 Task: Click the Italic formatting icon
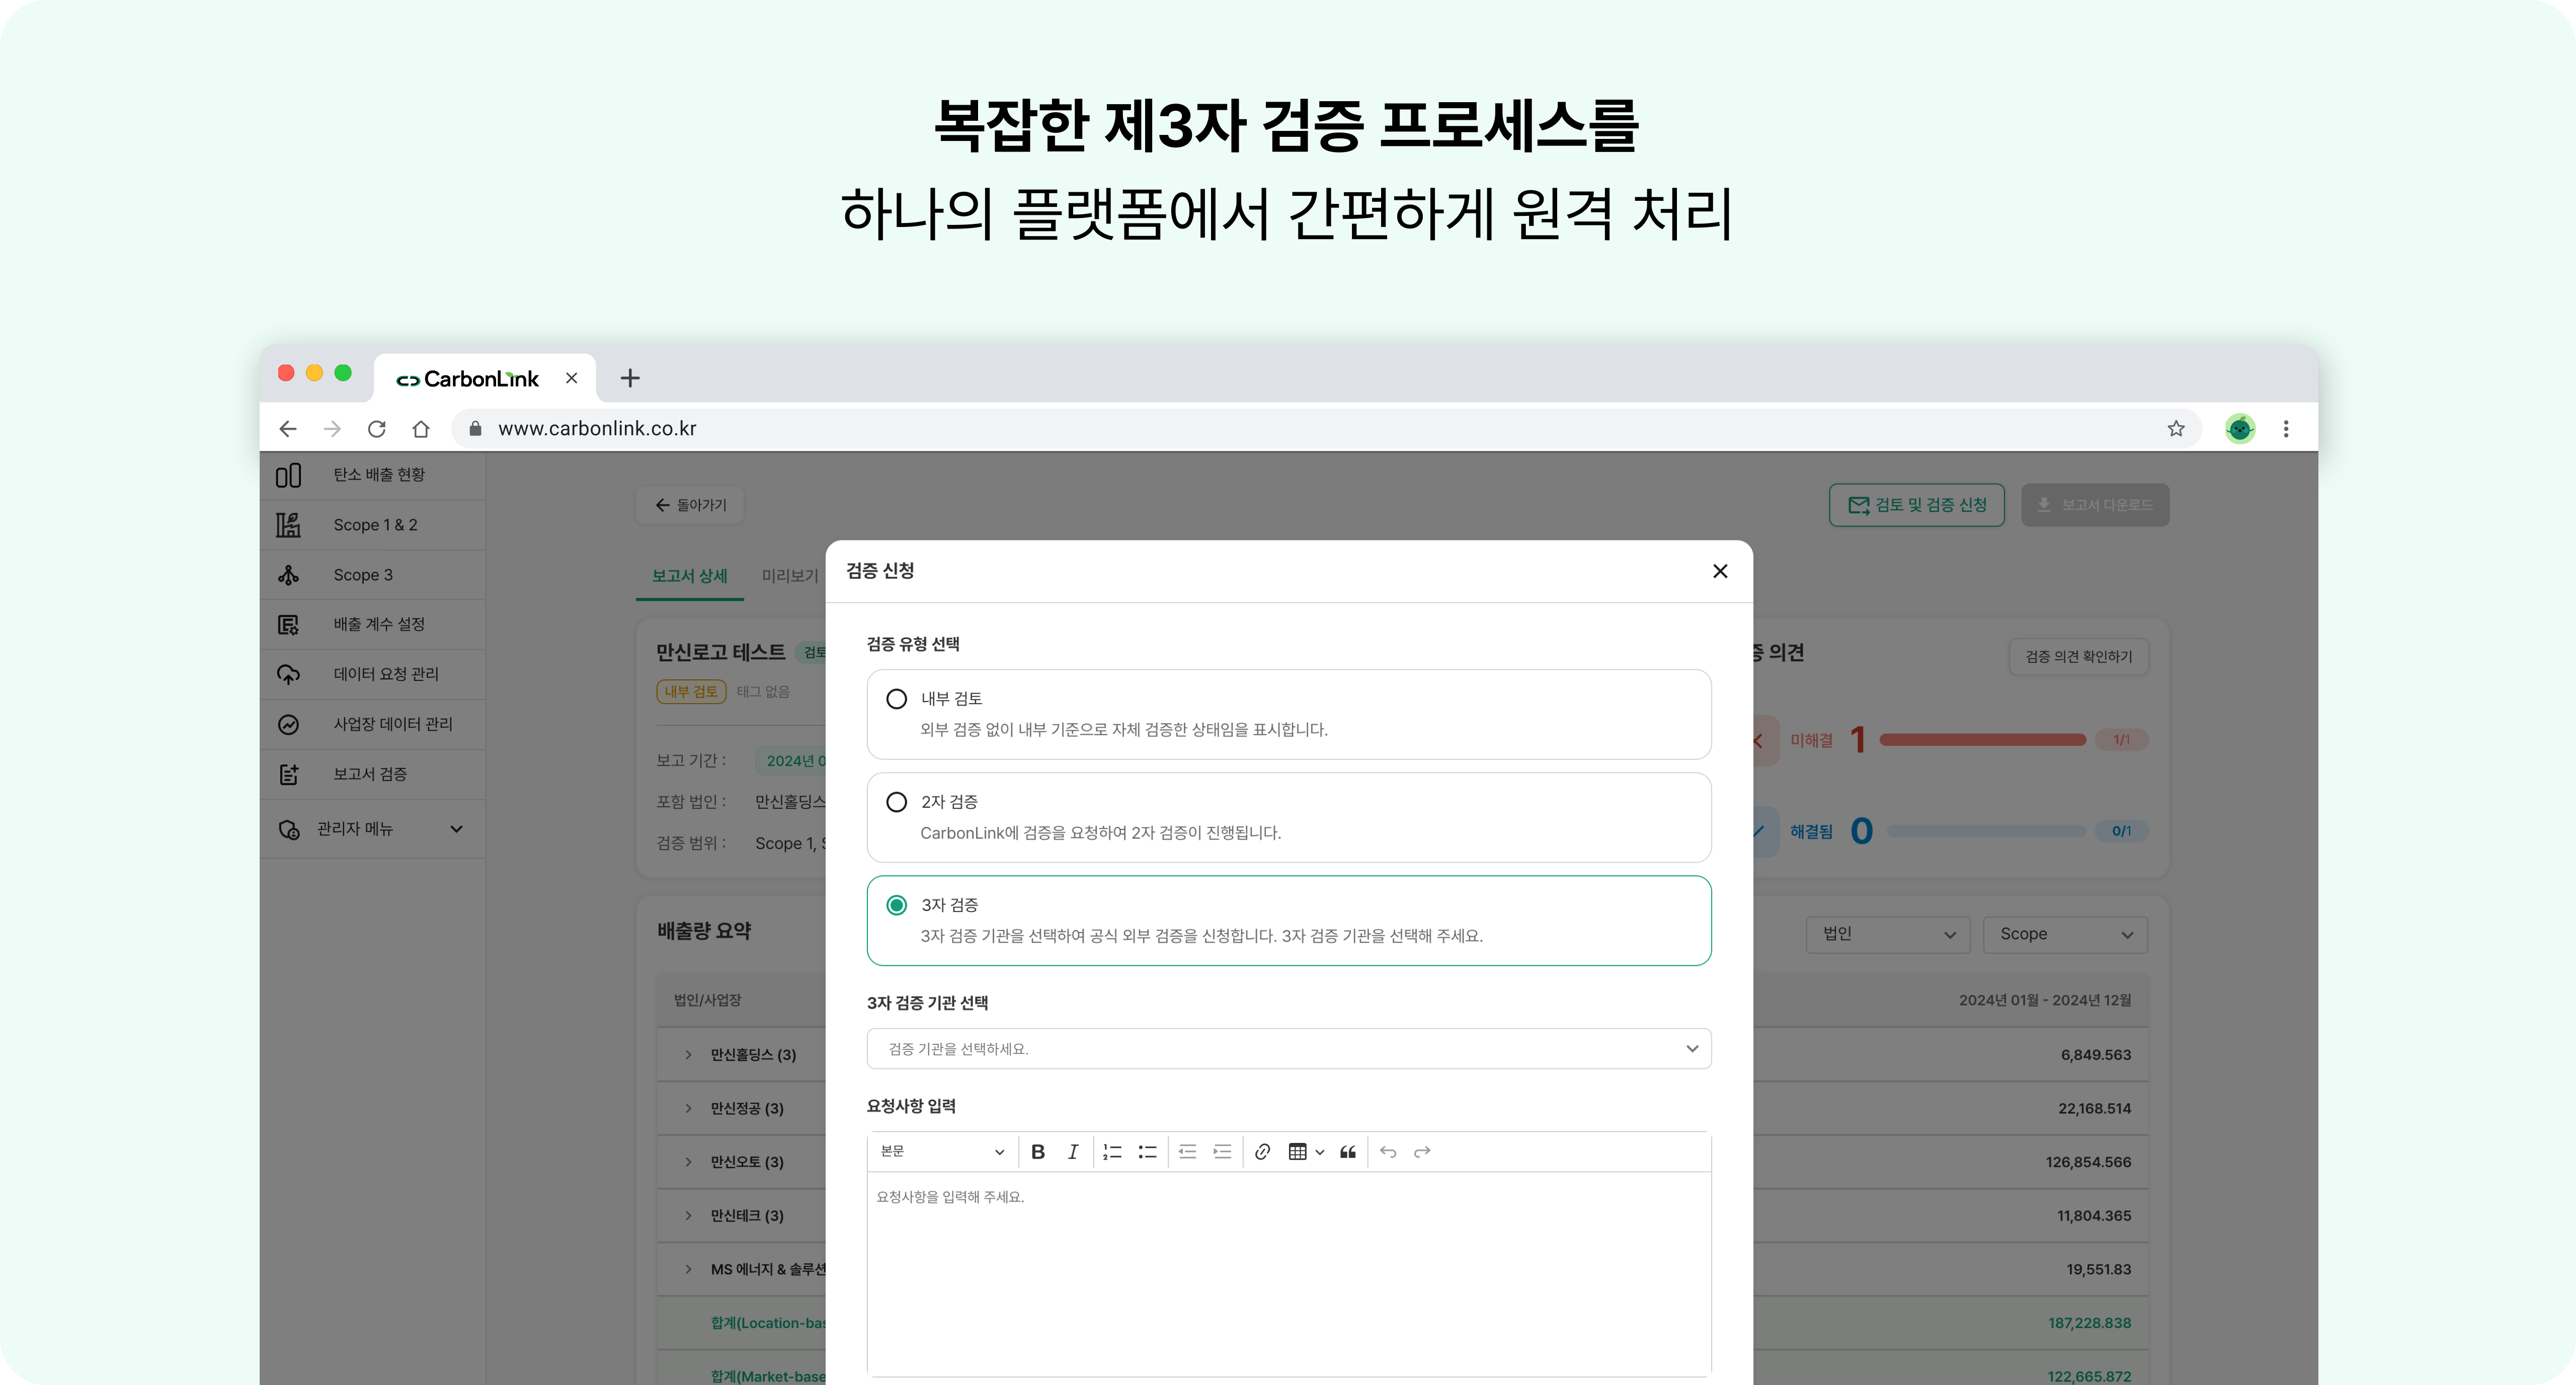[x=1073, y=1152]
